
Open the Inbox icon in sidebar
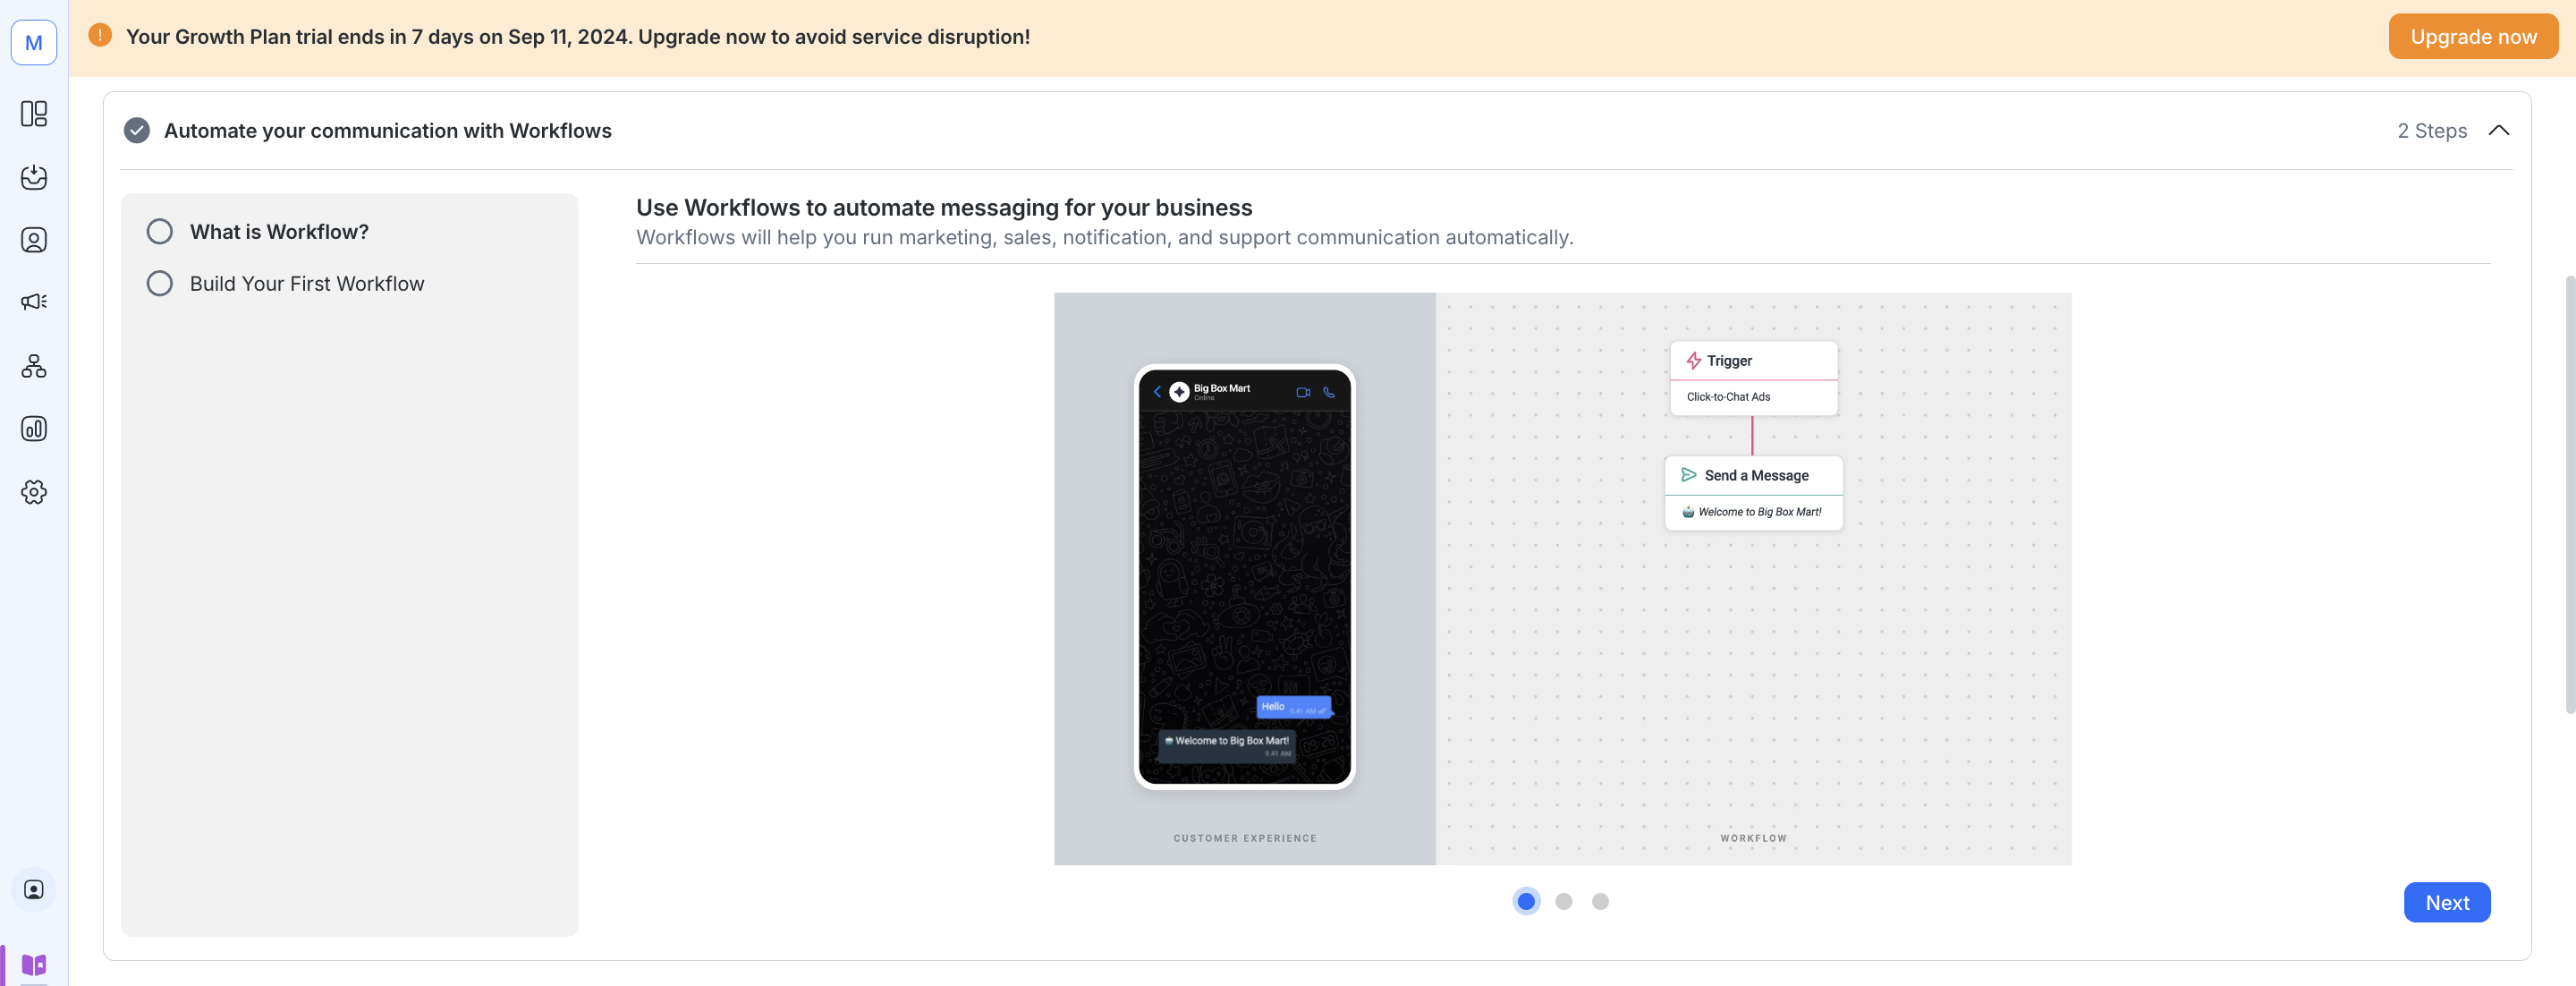pos(34,177)
